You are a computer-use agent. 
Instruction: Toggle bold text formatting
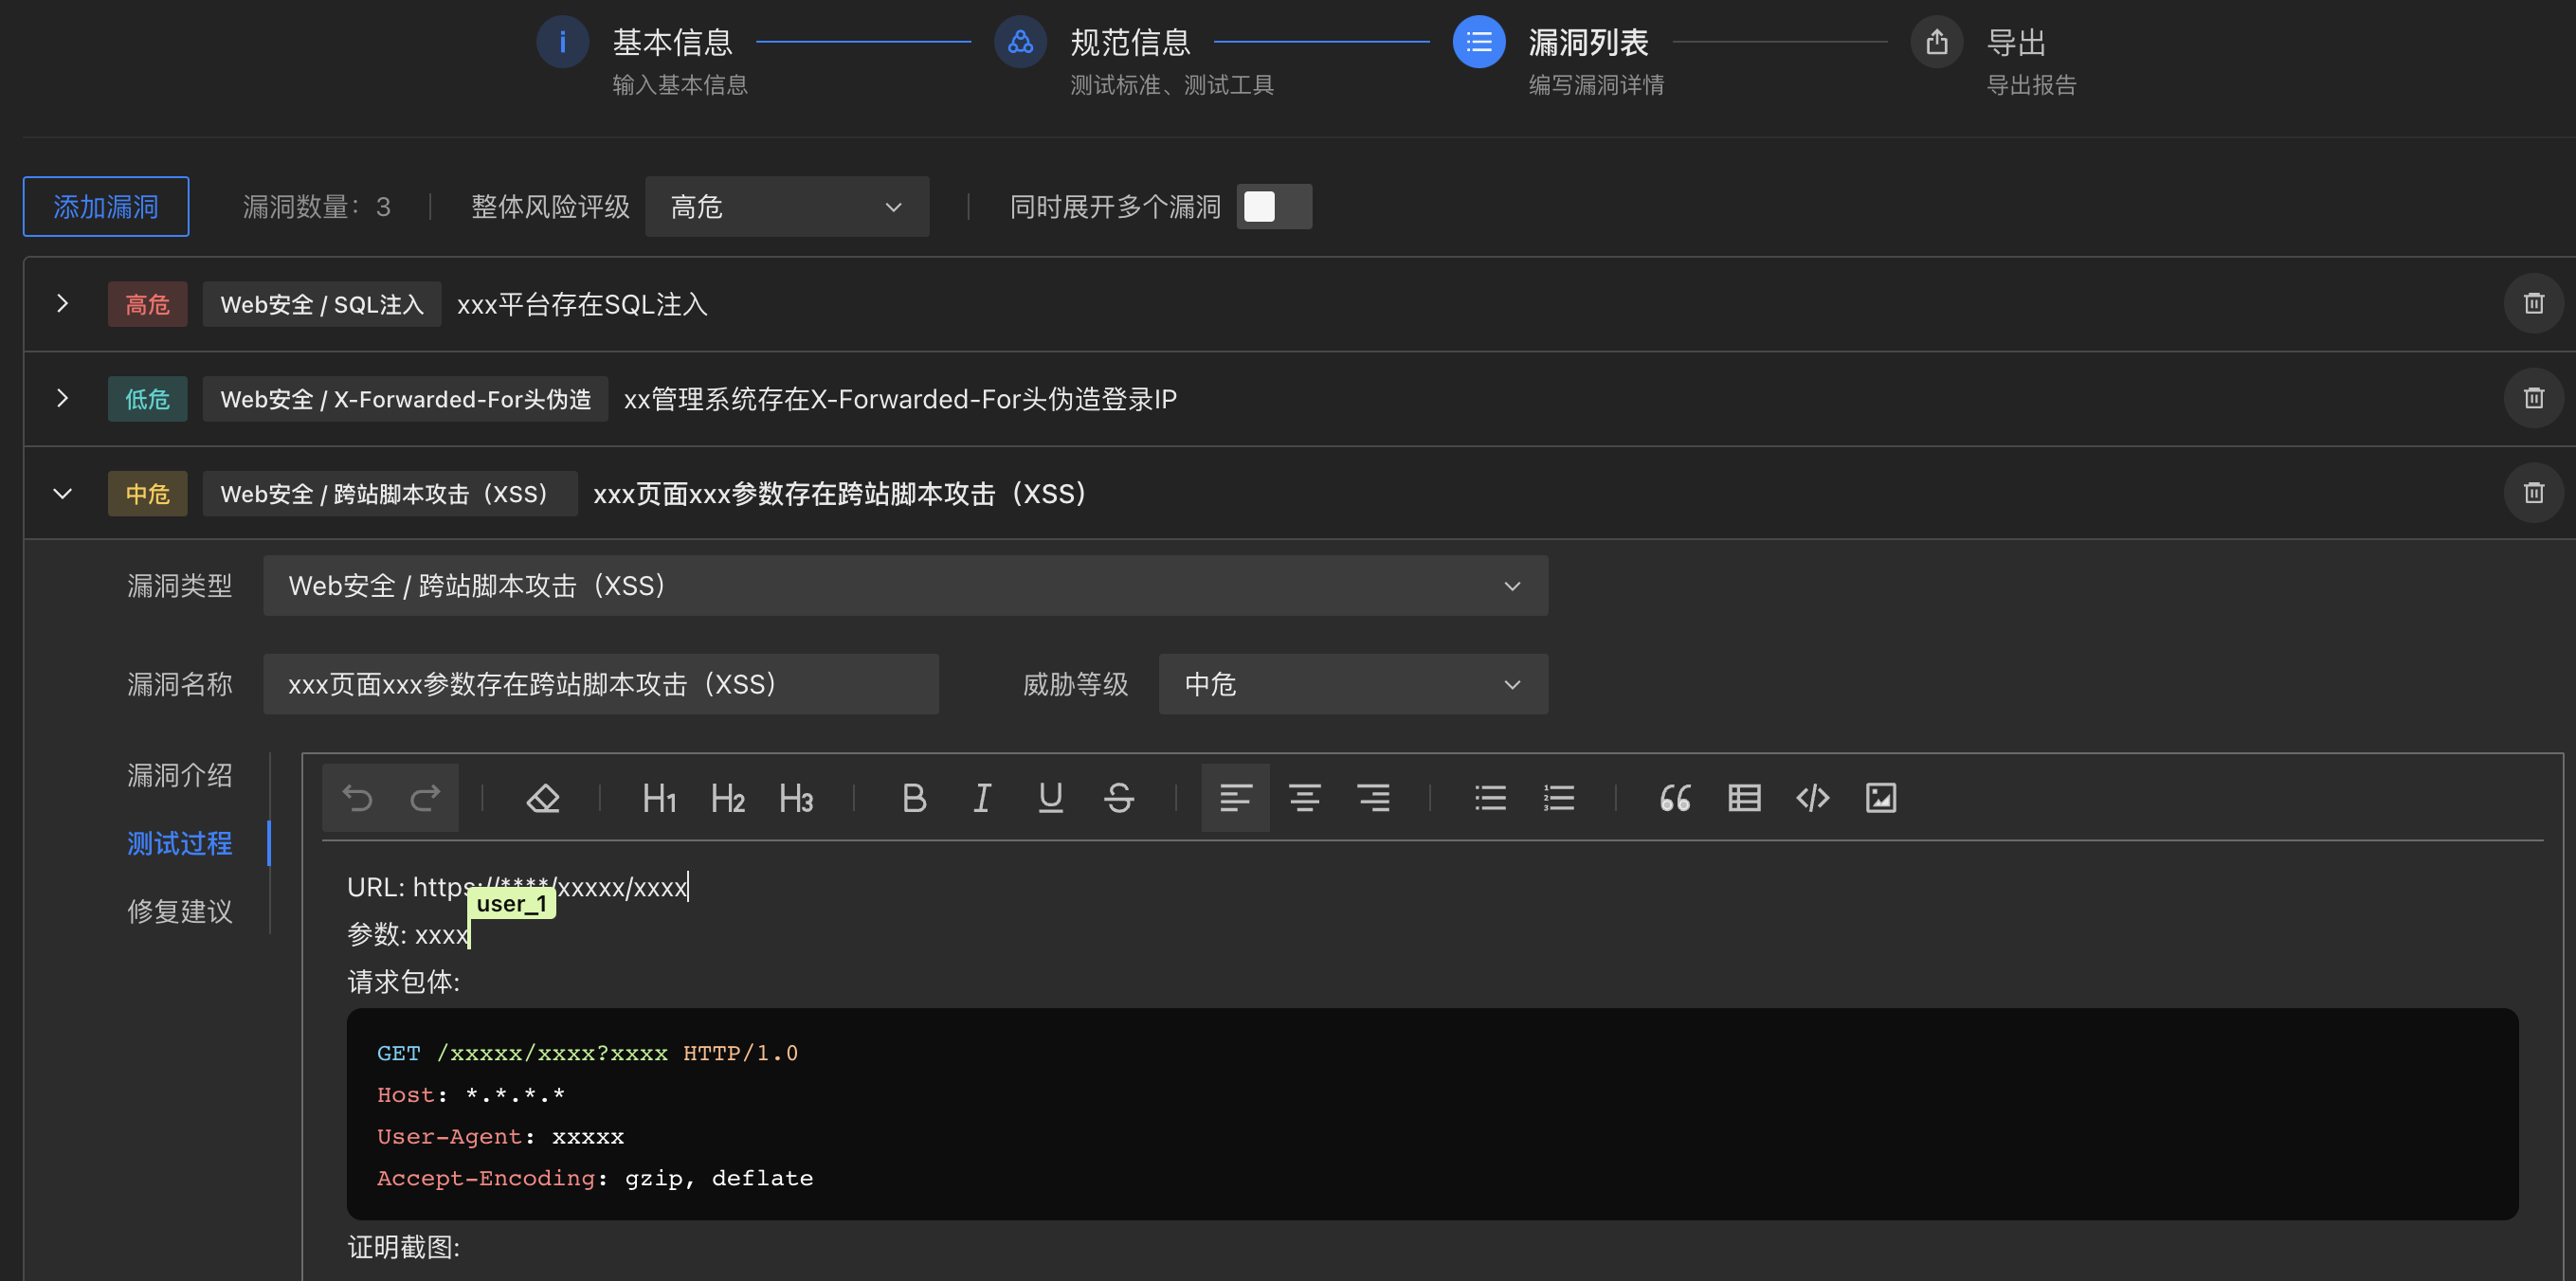tap(913, 798)
